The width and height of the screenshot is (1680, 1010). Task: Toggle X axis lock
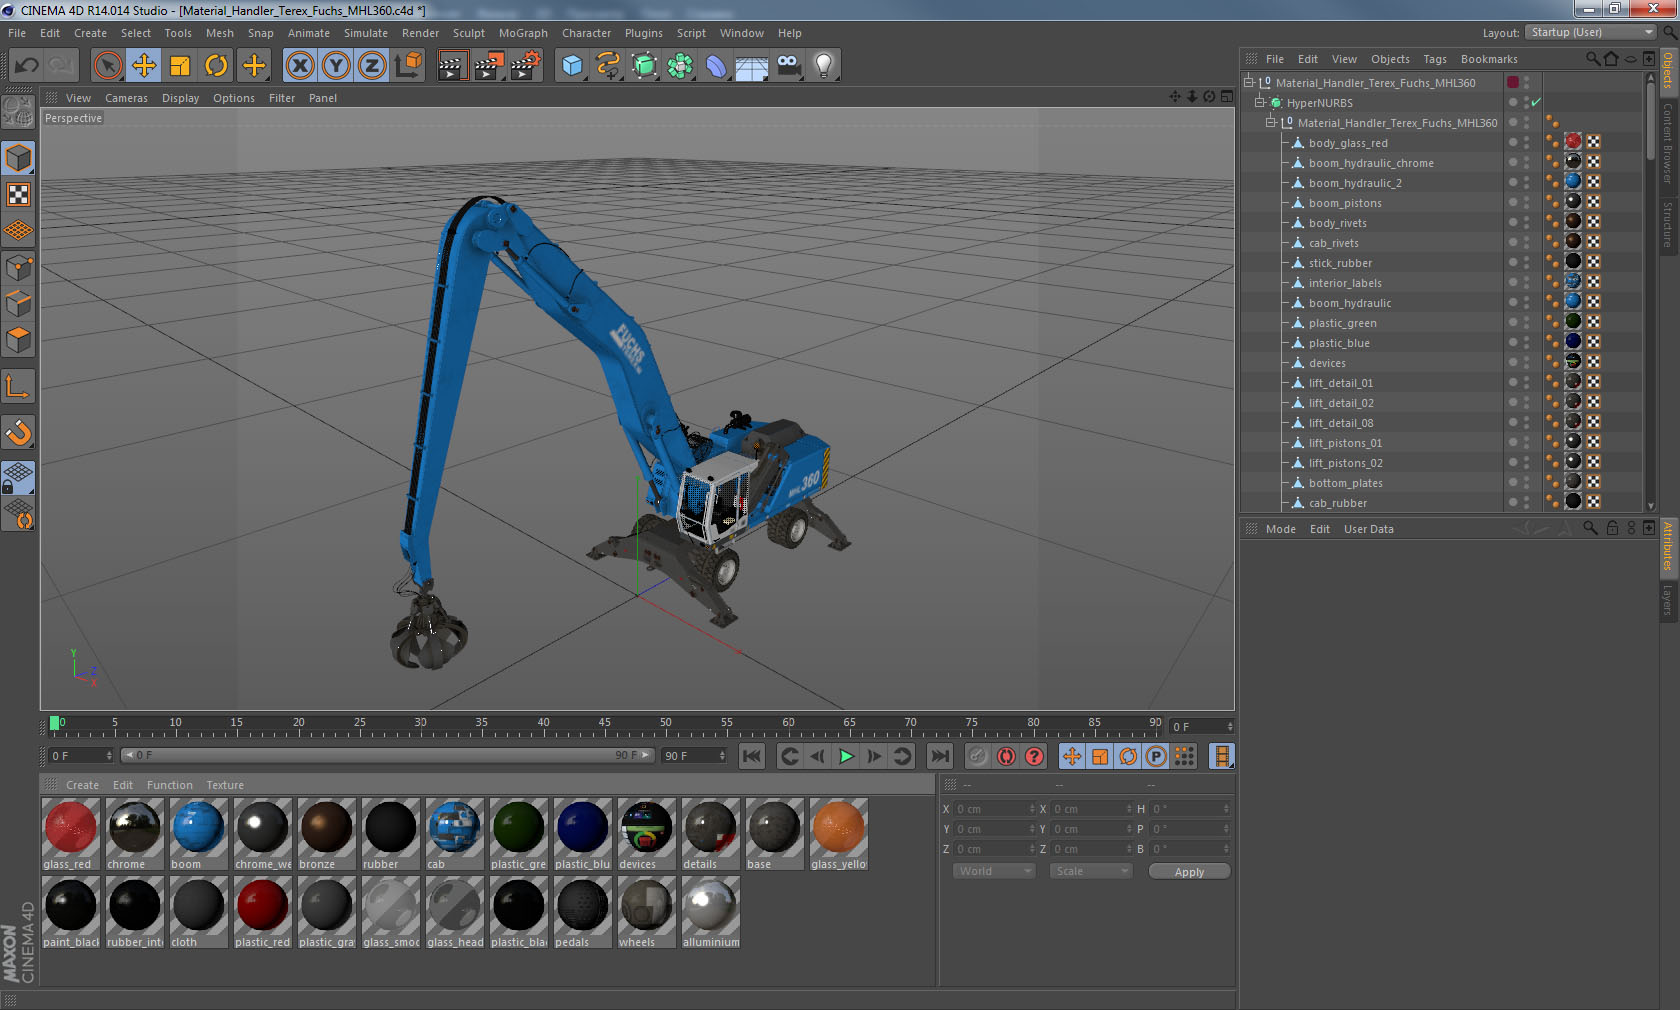pos(299,66)
